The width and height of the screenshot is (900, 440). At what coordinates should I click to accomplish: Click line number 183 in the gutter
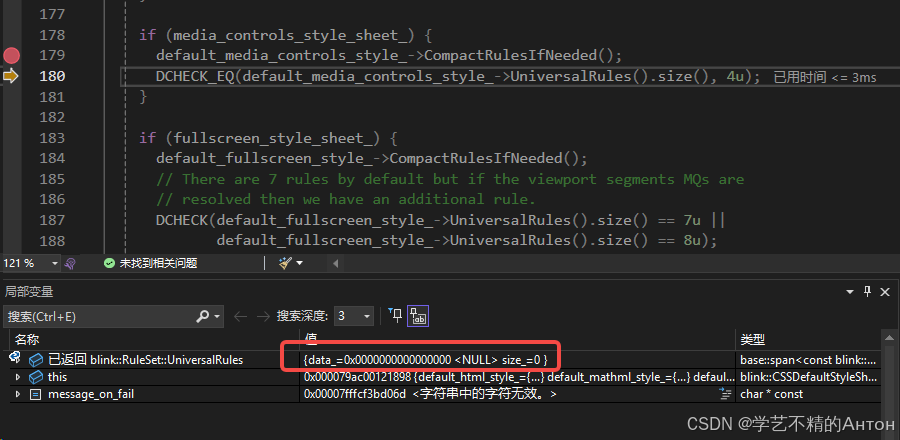(x=52, y=138)
